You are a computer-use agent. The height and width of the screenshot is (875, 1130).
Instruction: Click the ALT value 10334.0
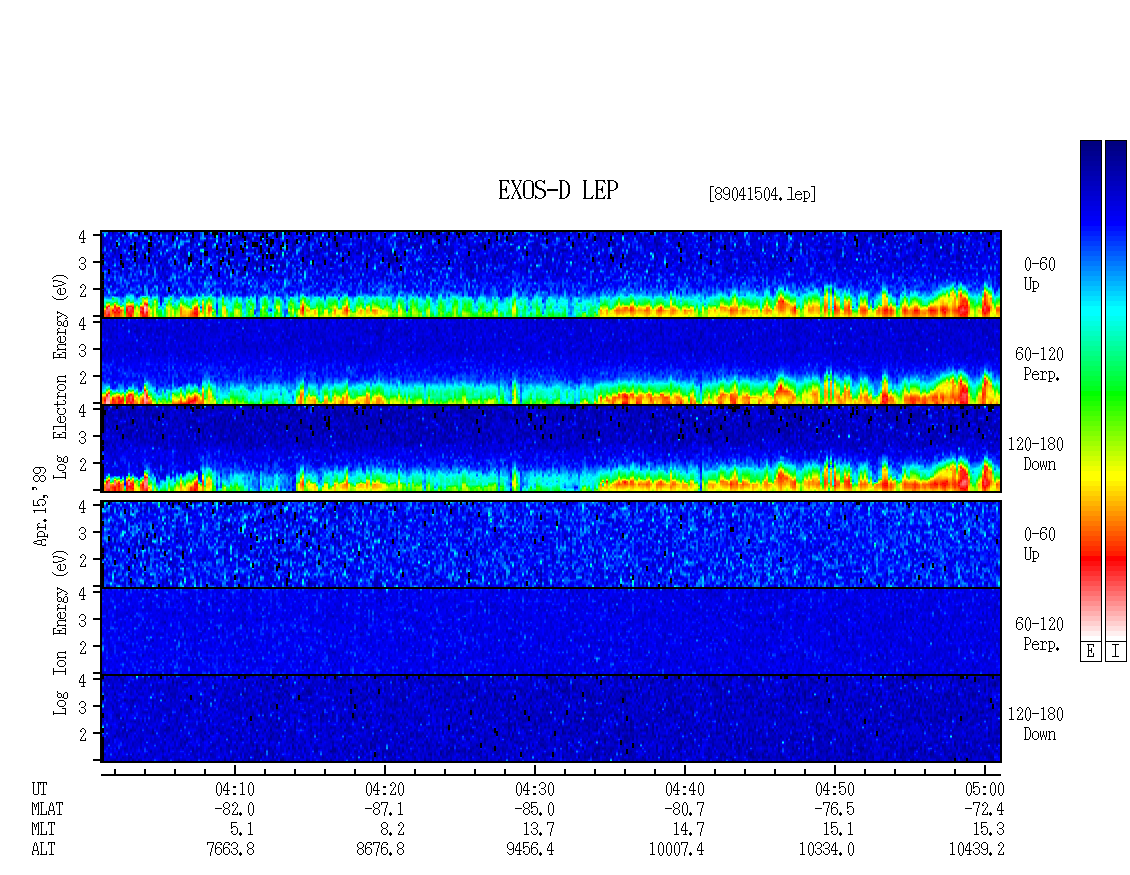click(x=827, y=850)
